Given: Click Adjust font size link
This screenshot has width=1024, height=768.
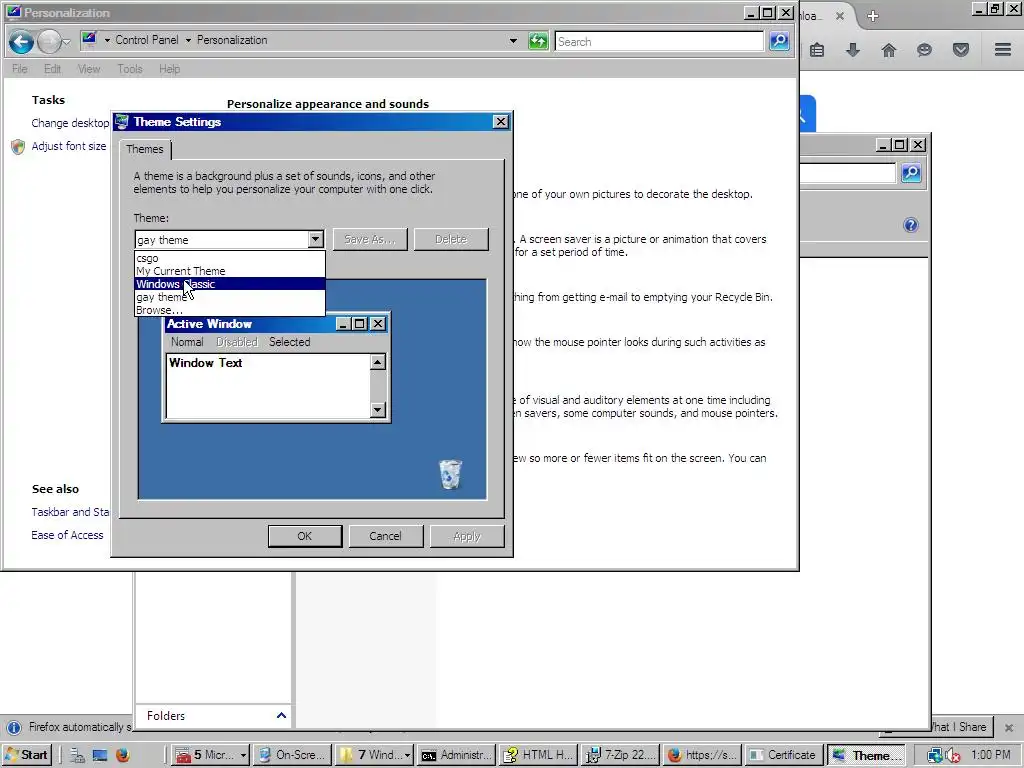Looking at the screenshot, I should [x=69, y=146].
